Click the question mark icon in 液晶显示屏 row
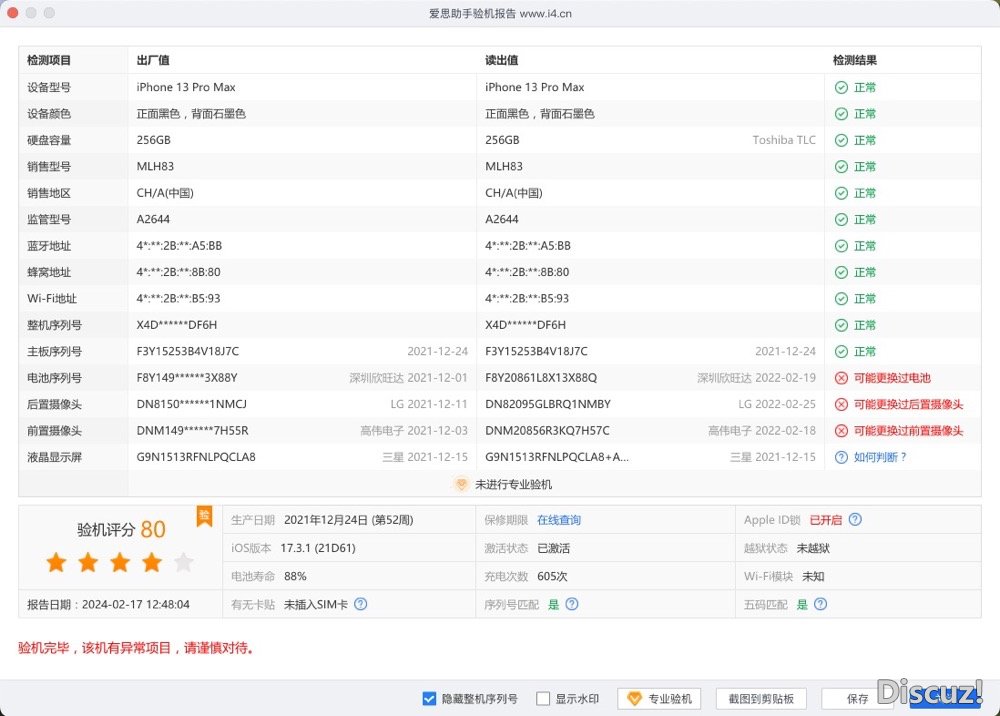The image size is (1000, 716). [841, 457]
